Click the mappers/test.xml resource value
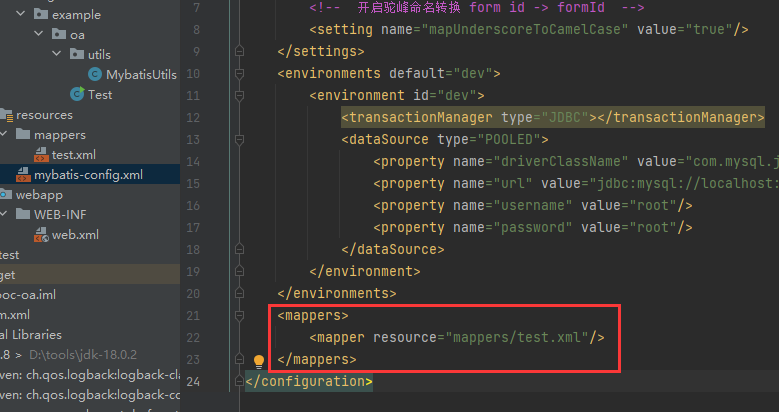 [518, 338]
